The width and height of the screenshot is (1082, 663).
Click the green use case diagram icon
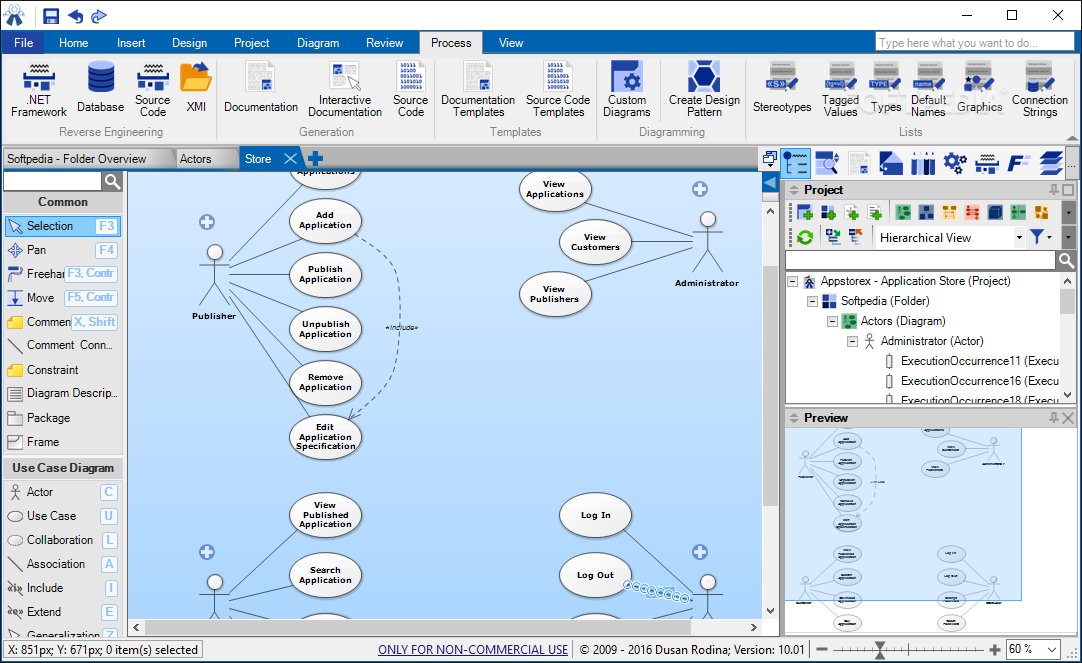pos(903,212)
